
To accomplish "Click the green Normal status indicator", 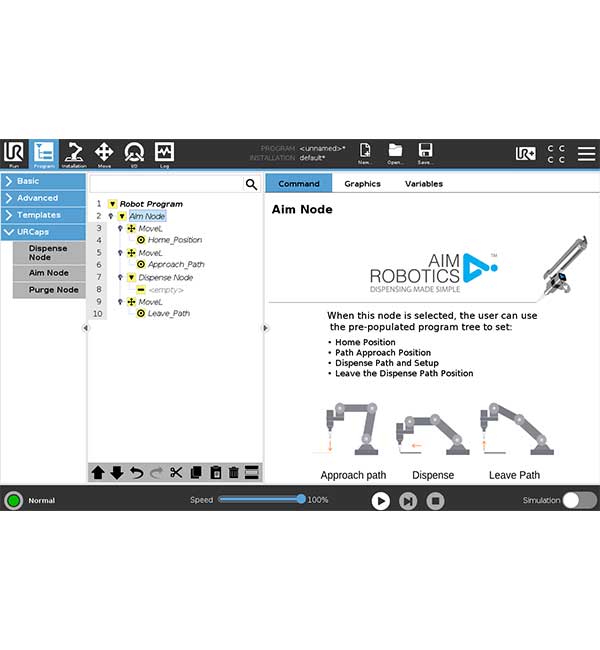I will 13,500.
